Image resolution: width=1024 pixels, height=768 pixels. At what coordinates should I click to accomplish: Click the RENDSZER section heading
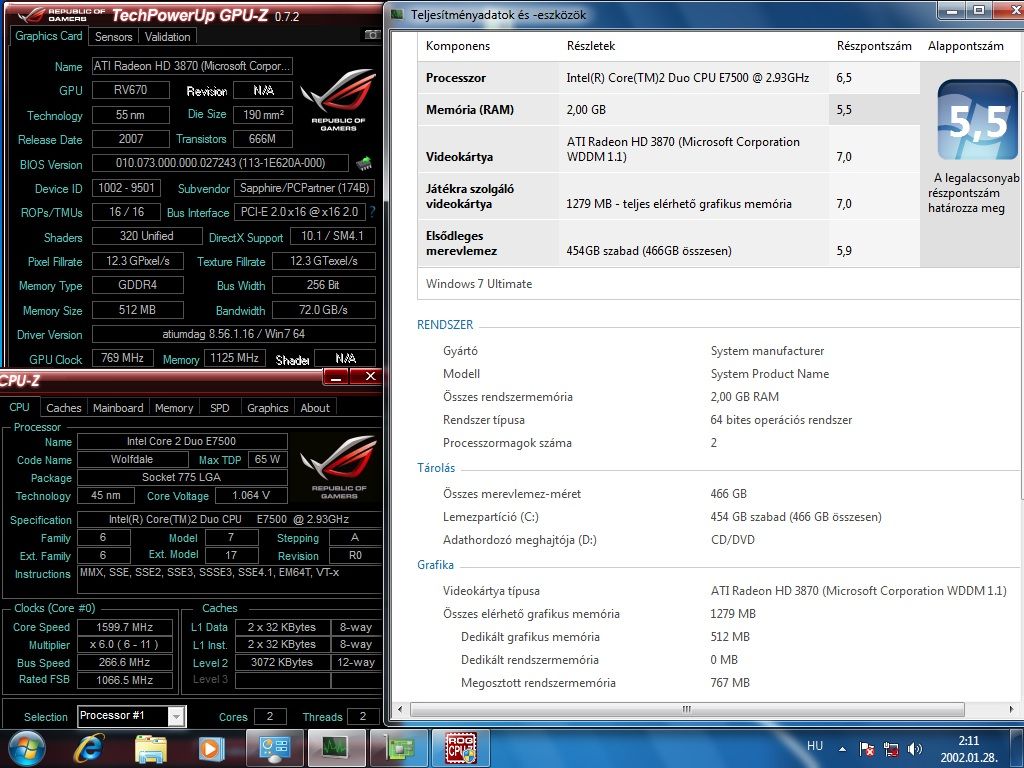pyautogui.click(x=445, y=325)
